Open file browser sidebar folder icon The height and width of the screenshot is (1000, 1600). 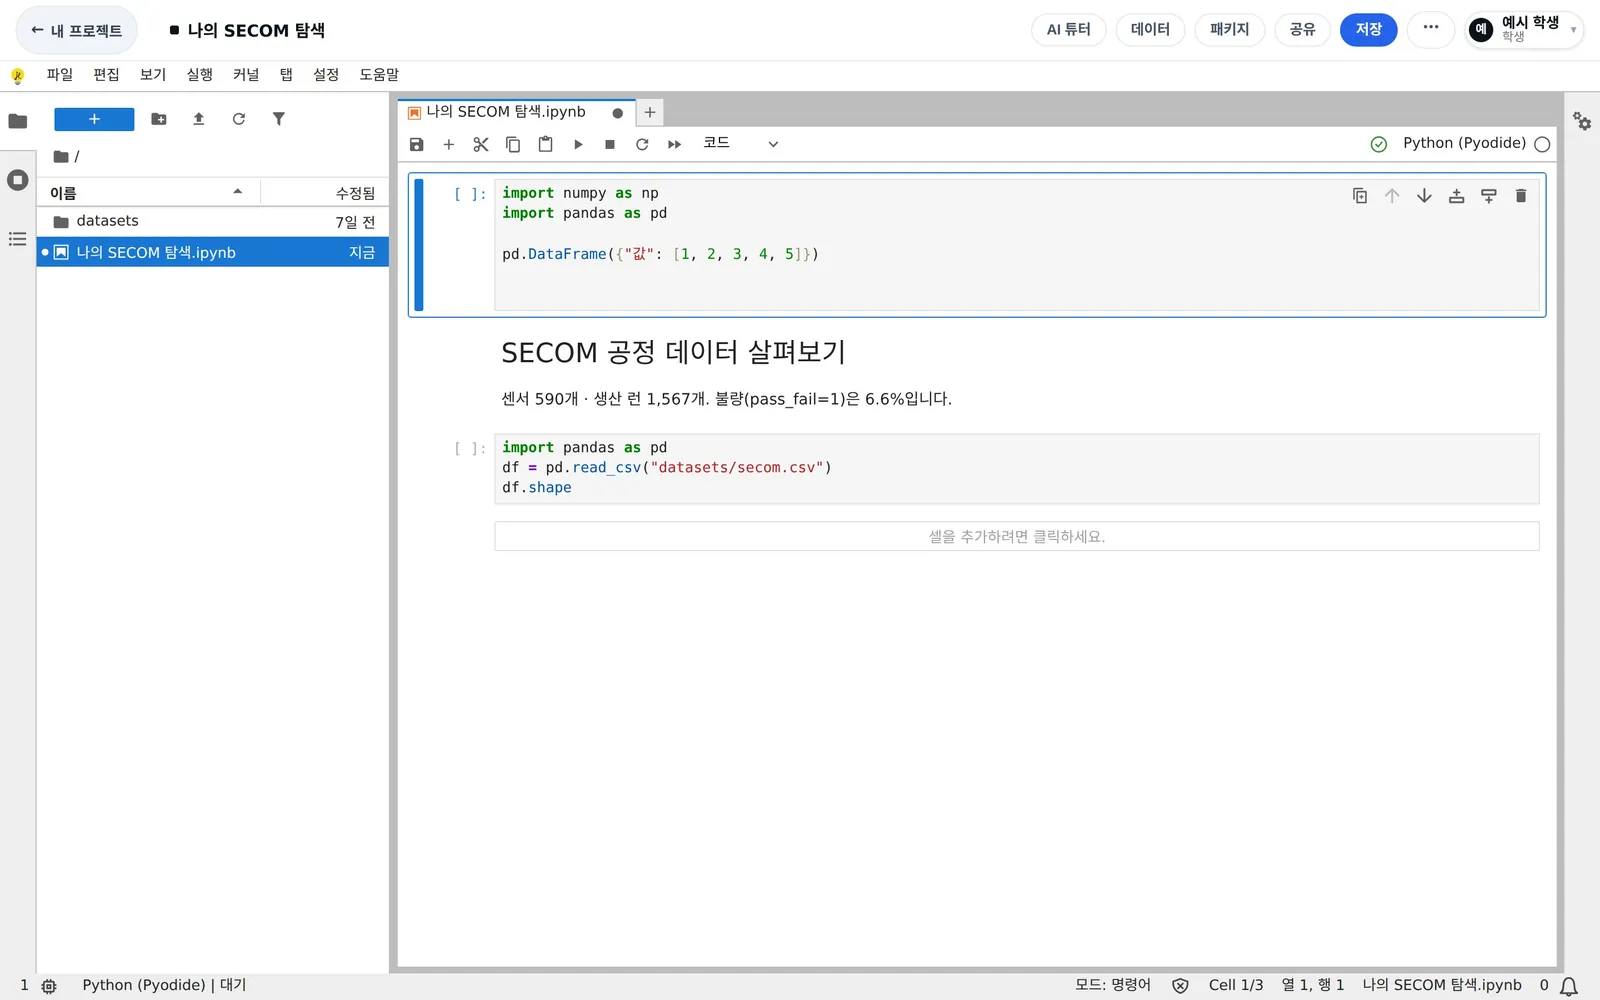click(18, 121)
